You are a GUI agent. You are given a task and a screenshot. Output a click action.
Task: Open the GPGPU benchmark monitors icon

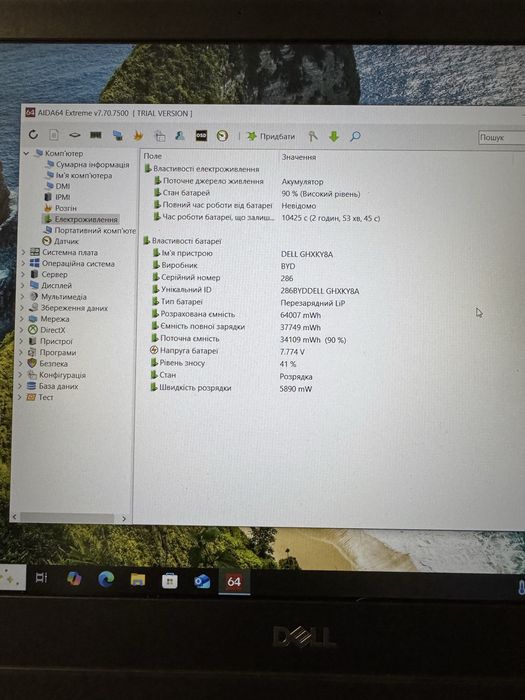click(x=117, y=135)
